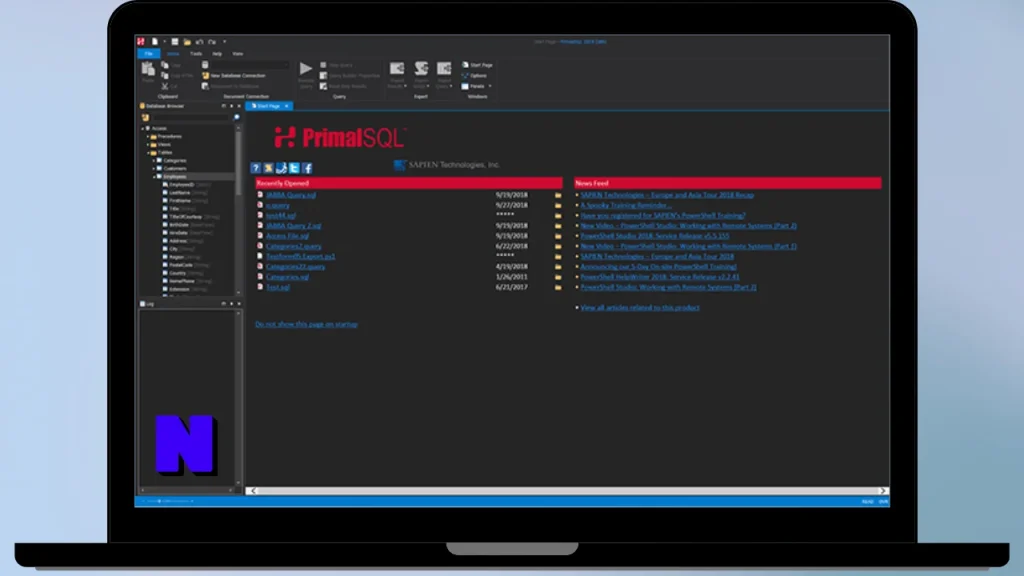Image resolution: width=1024 pixels, height=576 pixels.
Task: Click the Execute Query play icon
Action: pos(306,69)
